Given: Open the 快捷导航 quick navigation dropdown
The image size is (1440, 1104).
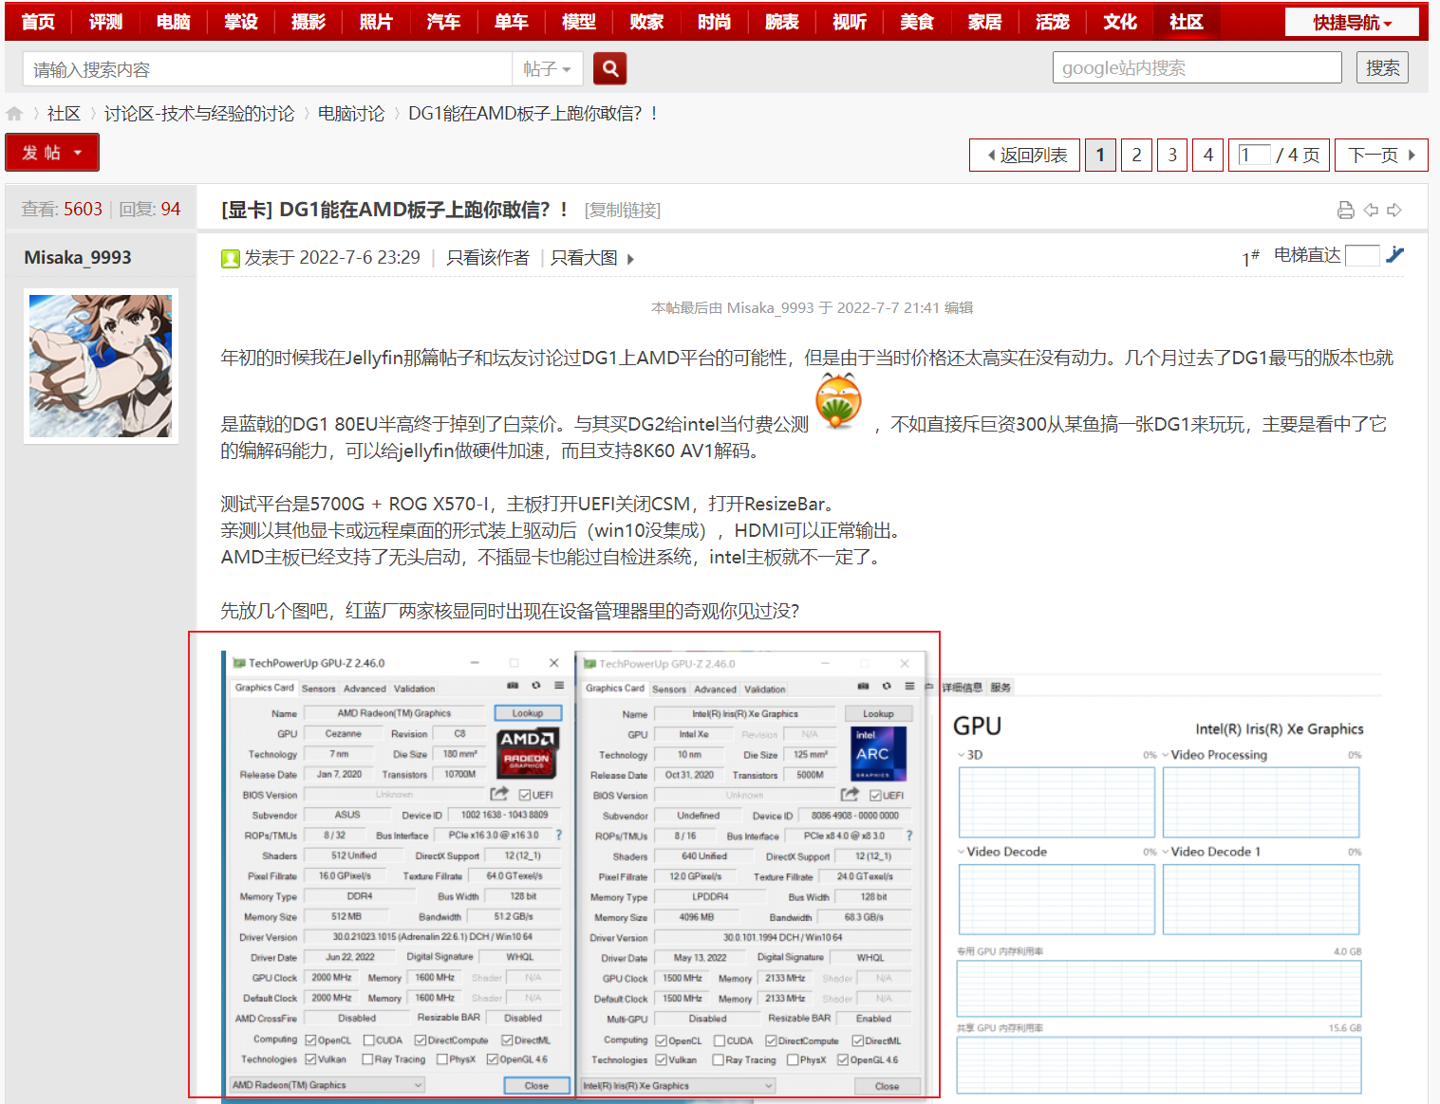Looking at the screenshot, I should [1352, 22].
